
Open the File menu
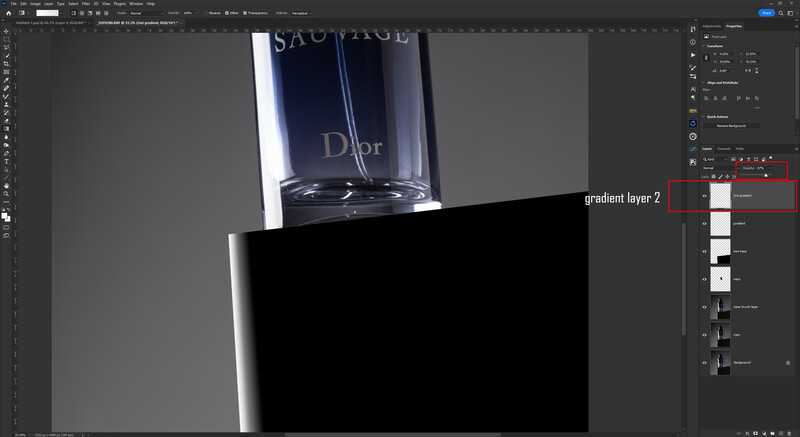[14, 4]
